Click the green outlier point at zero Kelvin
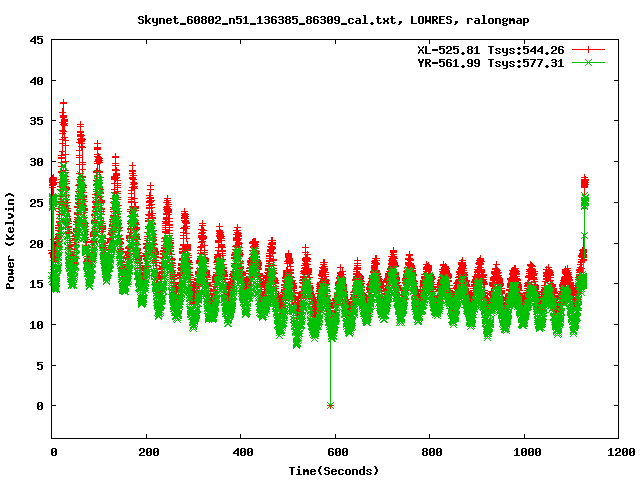Viewport: 640px width, 480px height. pos(330,405)
